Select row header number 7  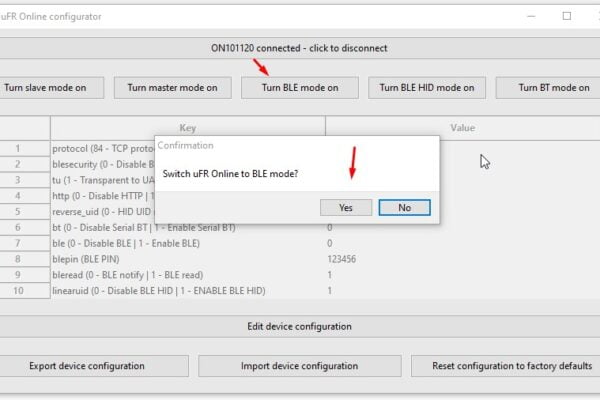25,243
